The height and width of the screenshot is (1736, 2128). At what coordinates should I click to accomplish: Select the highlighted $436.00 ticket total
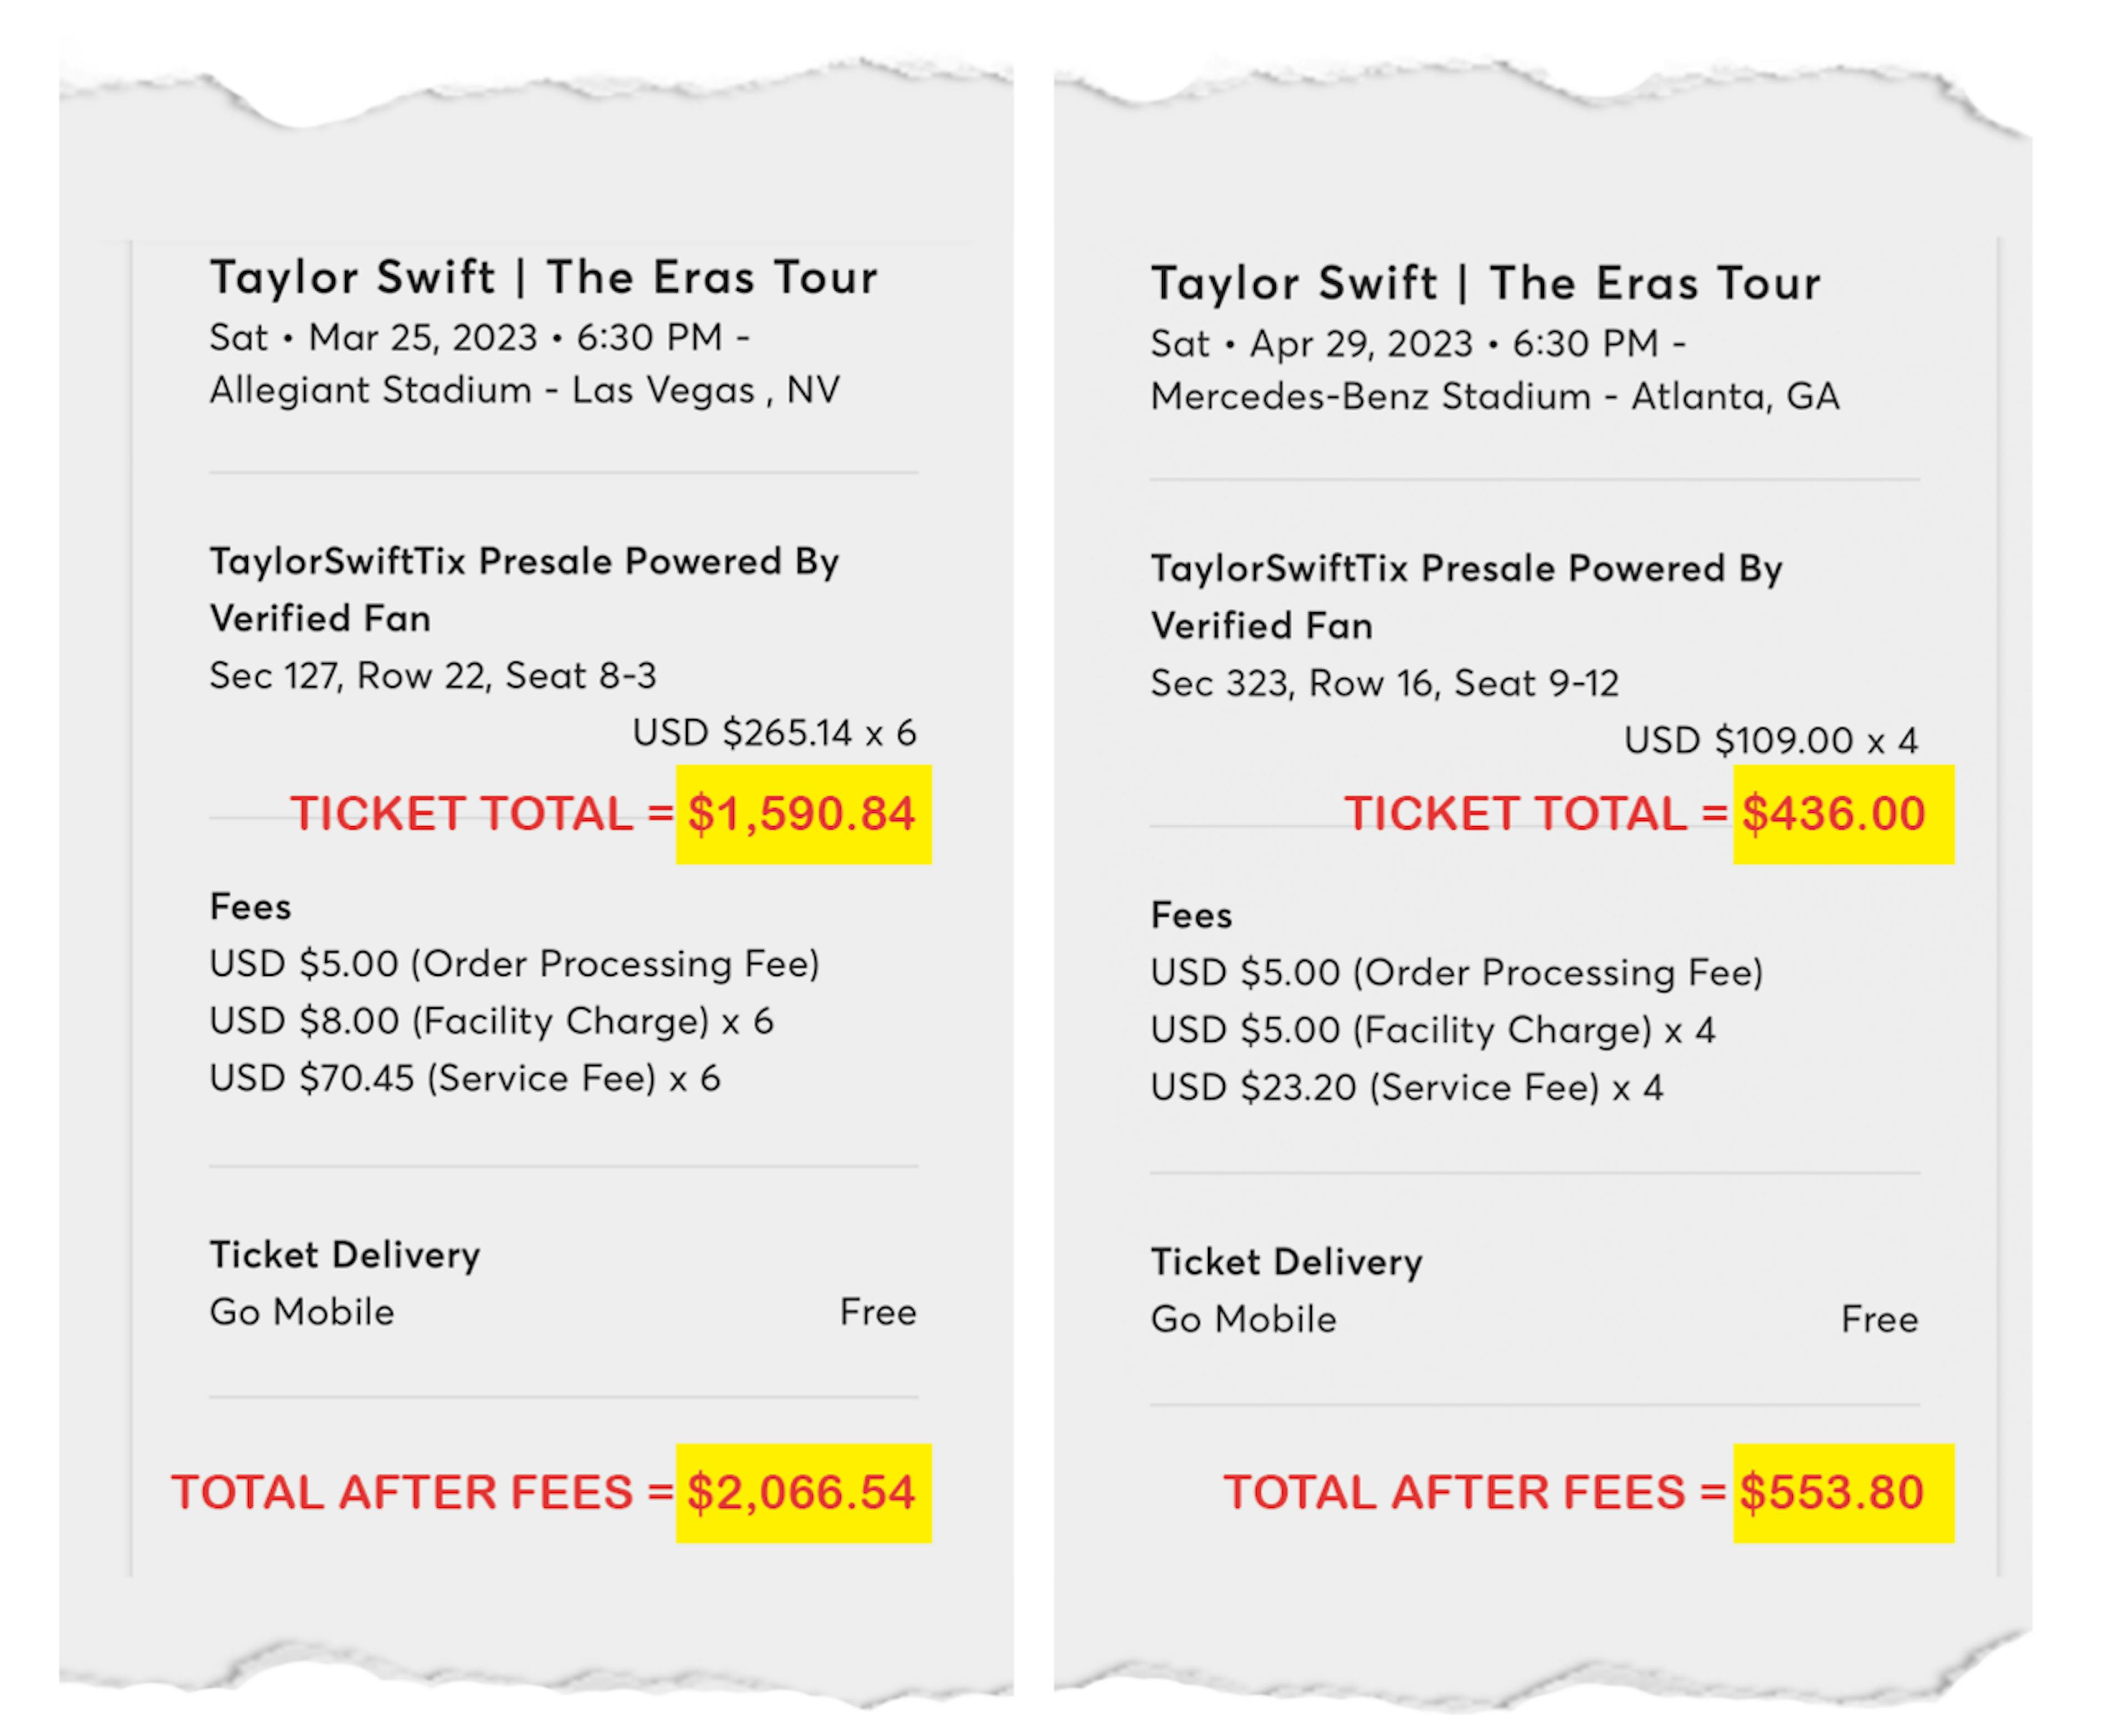pyautogui.click(x=1843, y=814)
